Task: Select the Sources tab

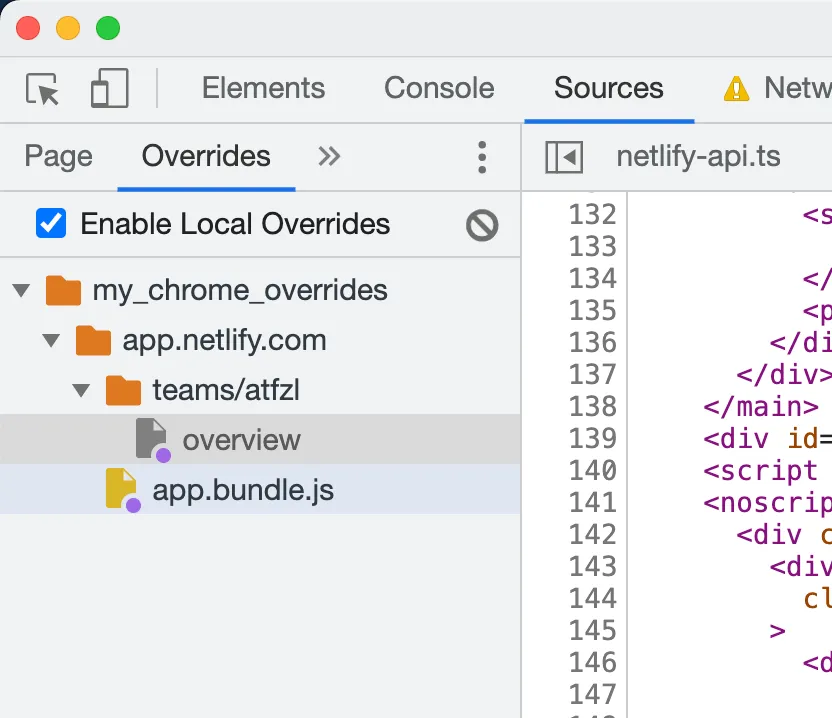Action: coord(609,88)
